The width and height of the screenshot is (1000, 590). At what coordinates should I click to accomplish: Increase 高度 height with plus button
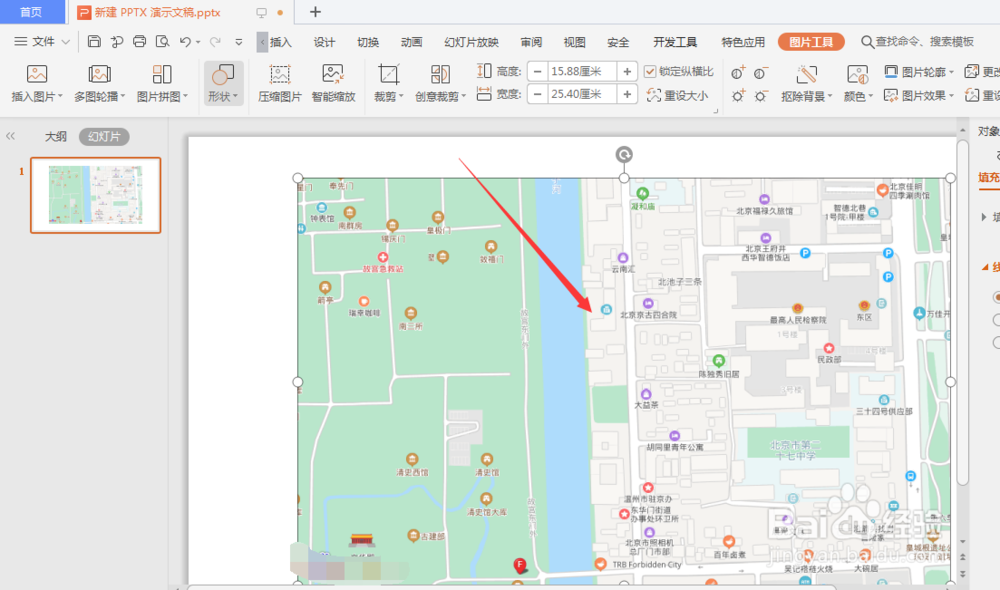coord(627,71)
